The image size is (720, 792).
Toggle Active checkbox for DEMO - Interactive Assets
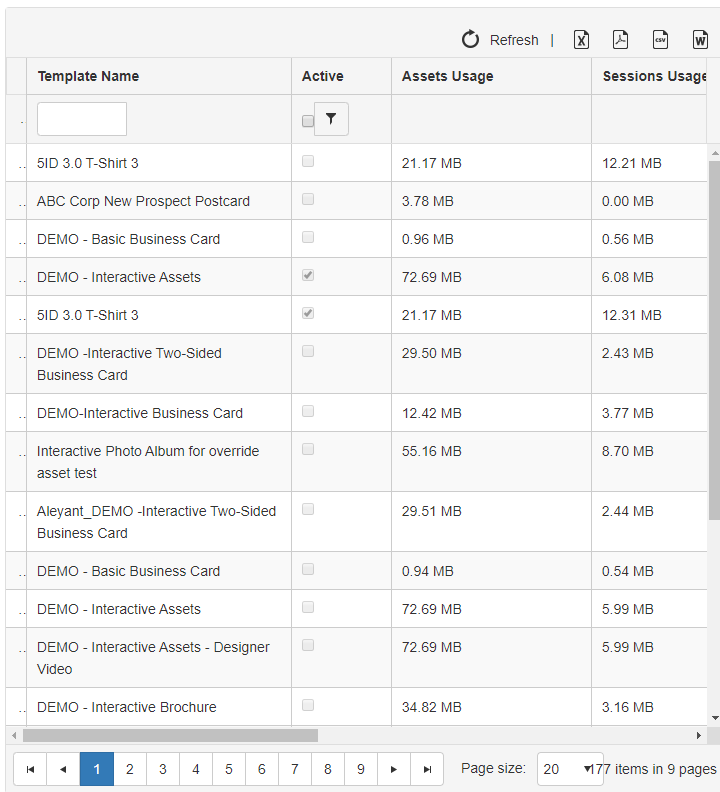[x=308, y=275]
